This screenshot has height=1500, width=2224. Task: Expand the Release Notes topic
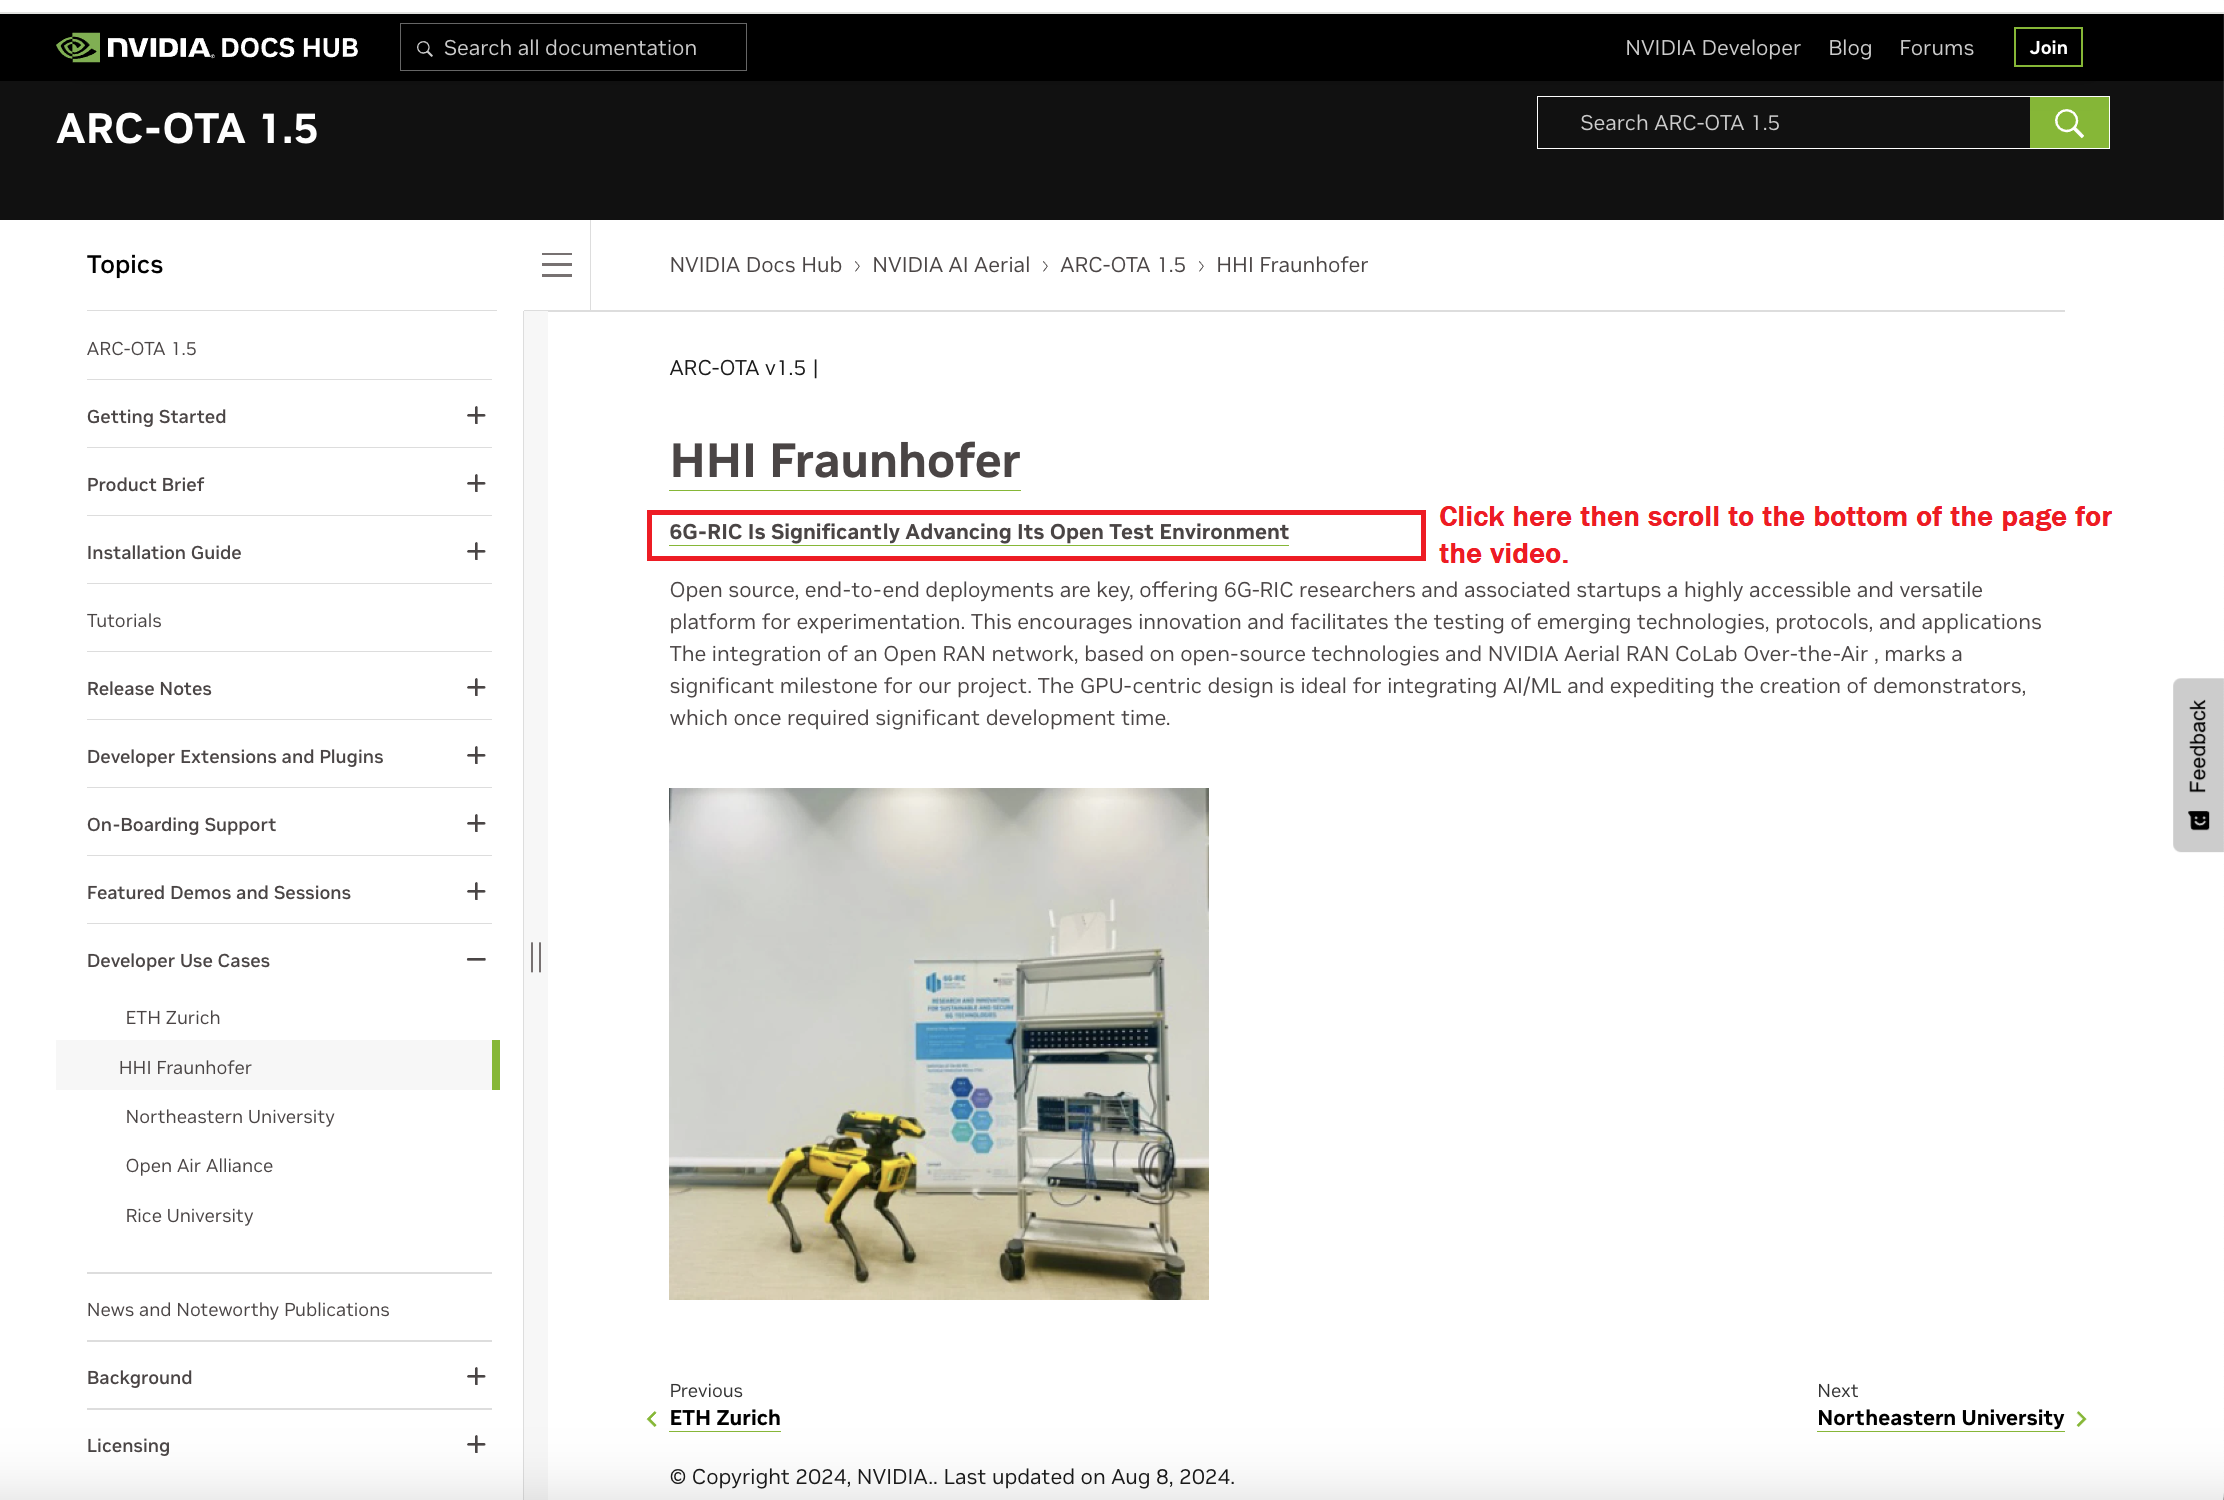tap(476, 688)
